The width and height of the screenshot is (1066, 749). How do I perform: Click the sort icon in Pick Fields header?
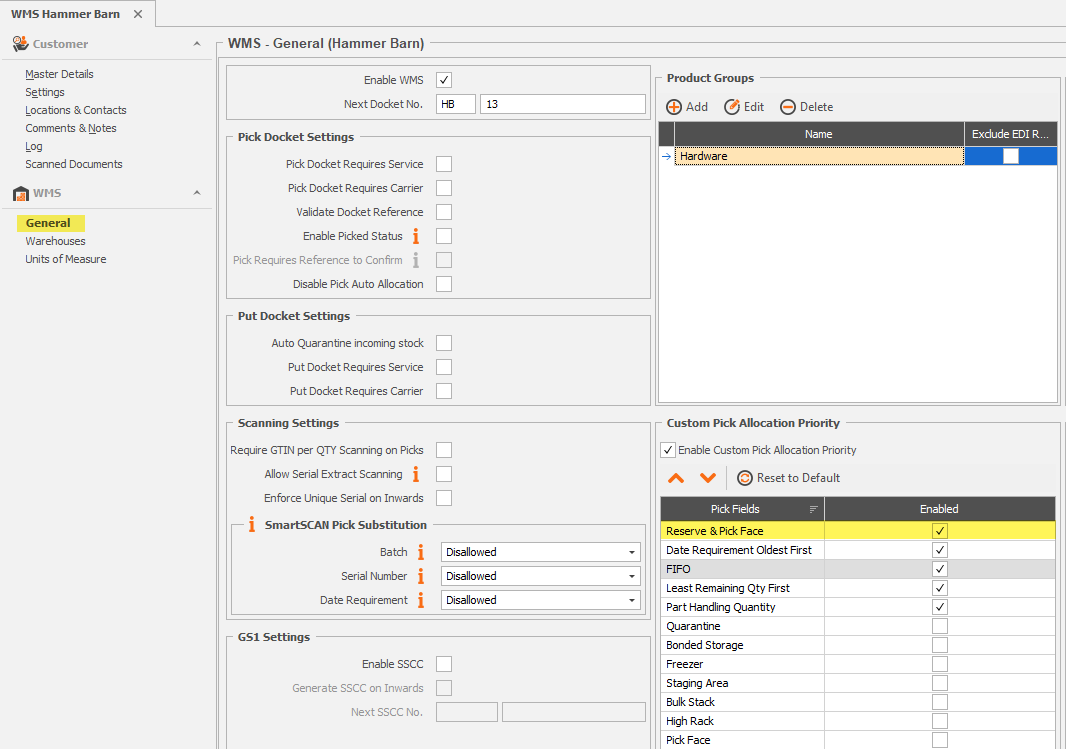point(813,509)
